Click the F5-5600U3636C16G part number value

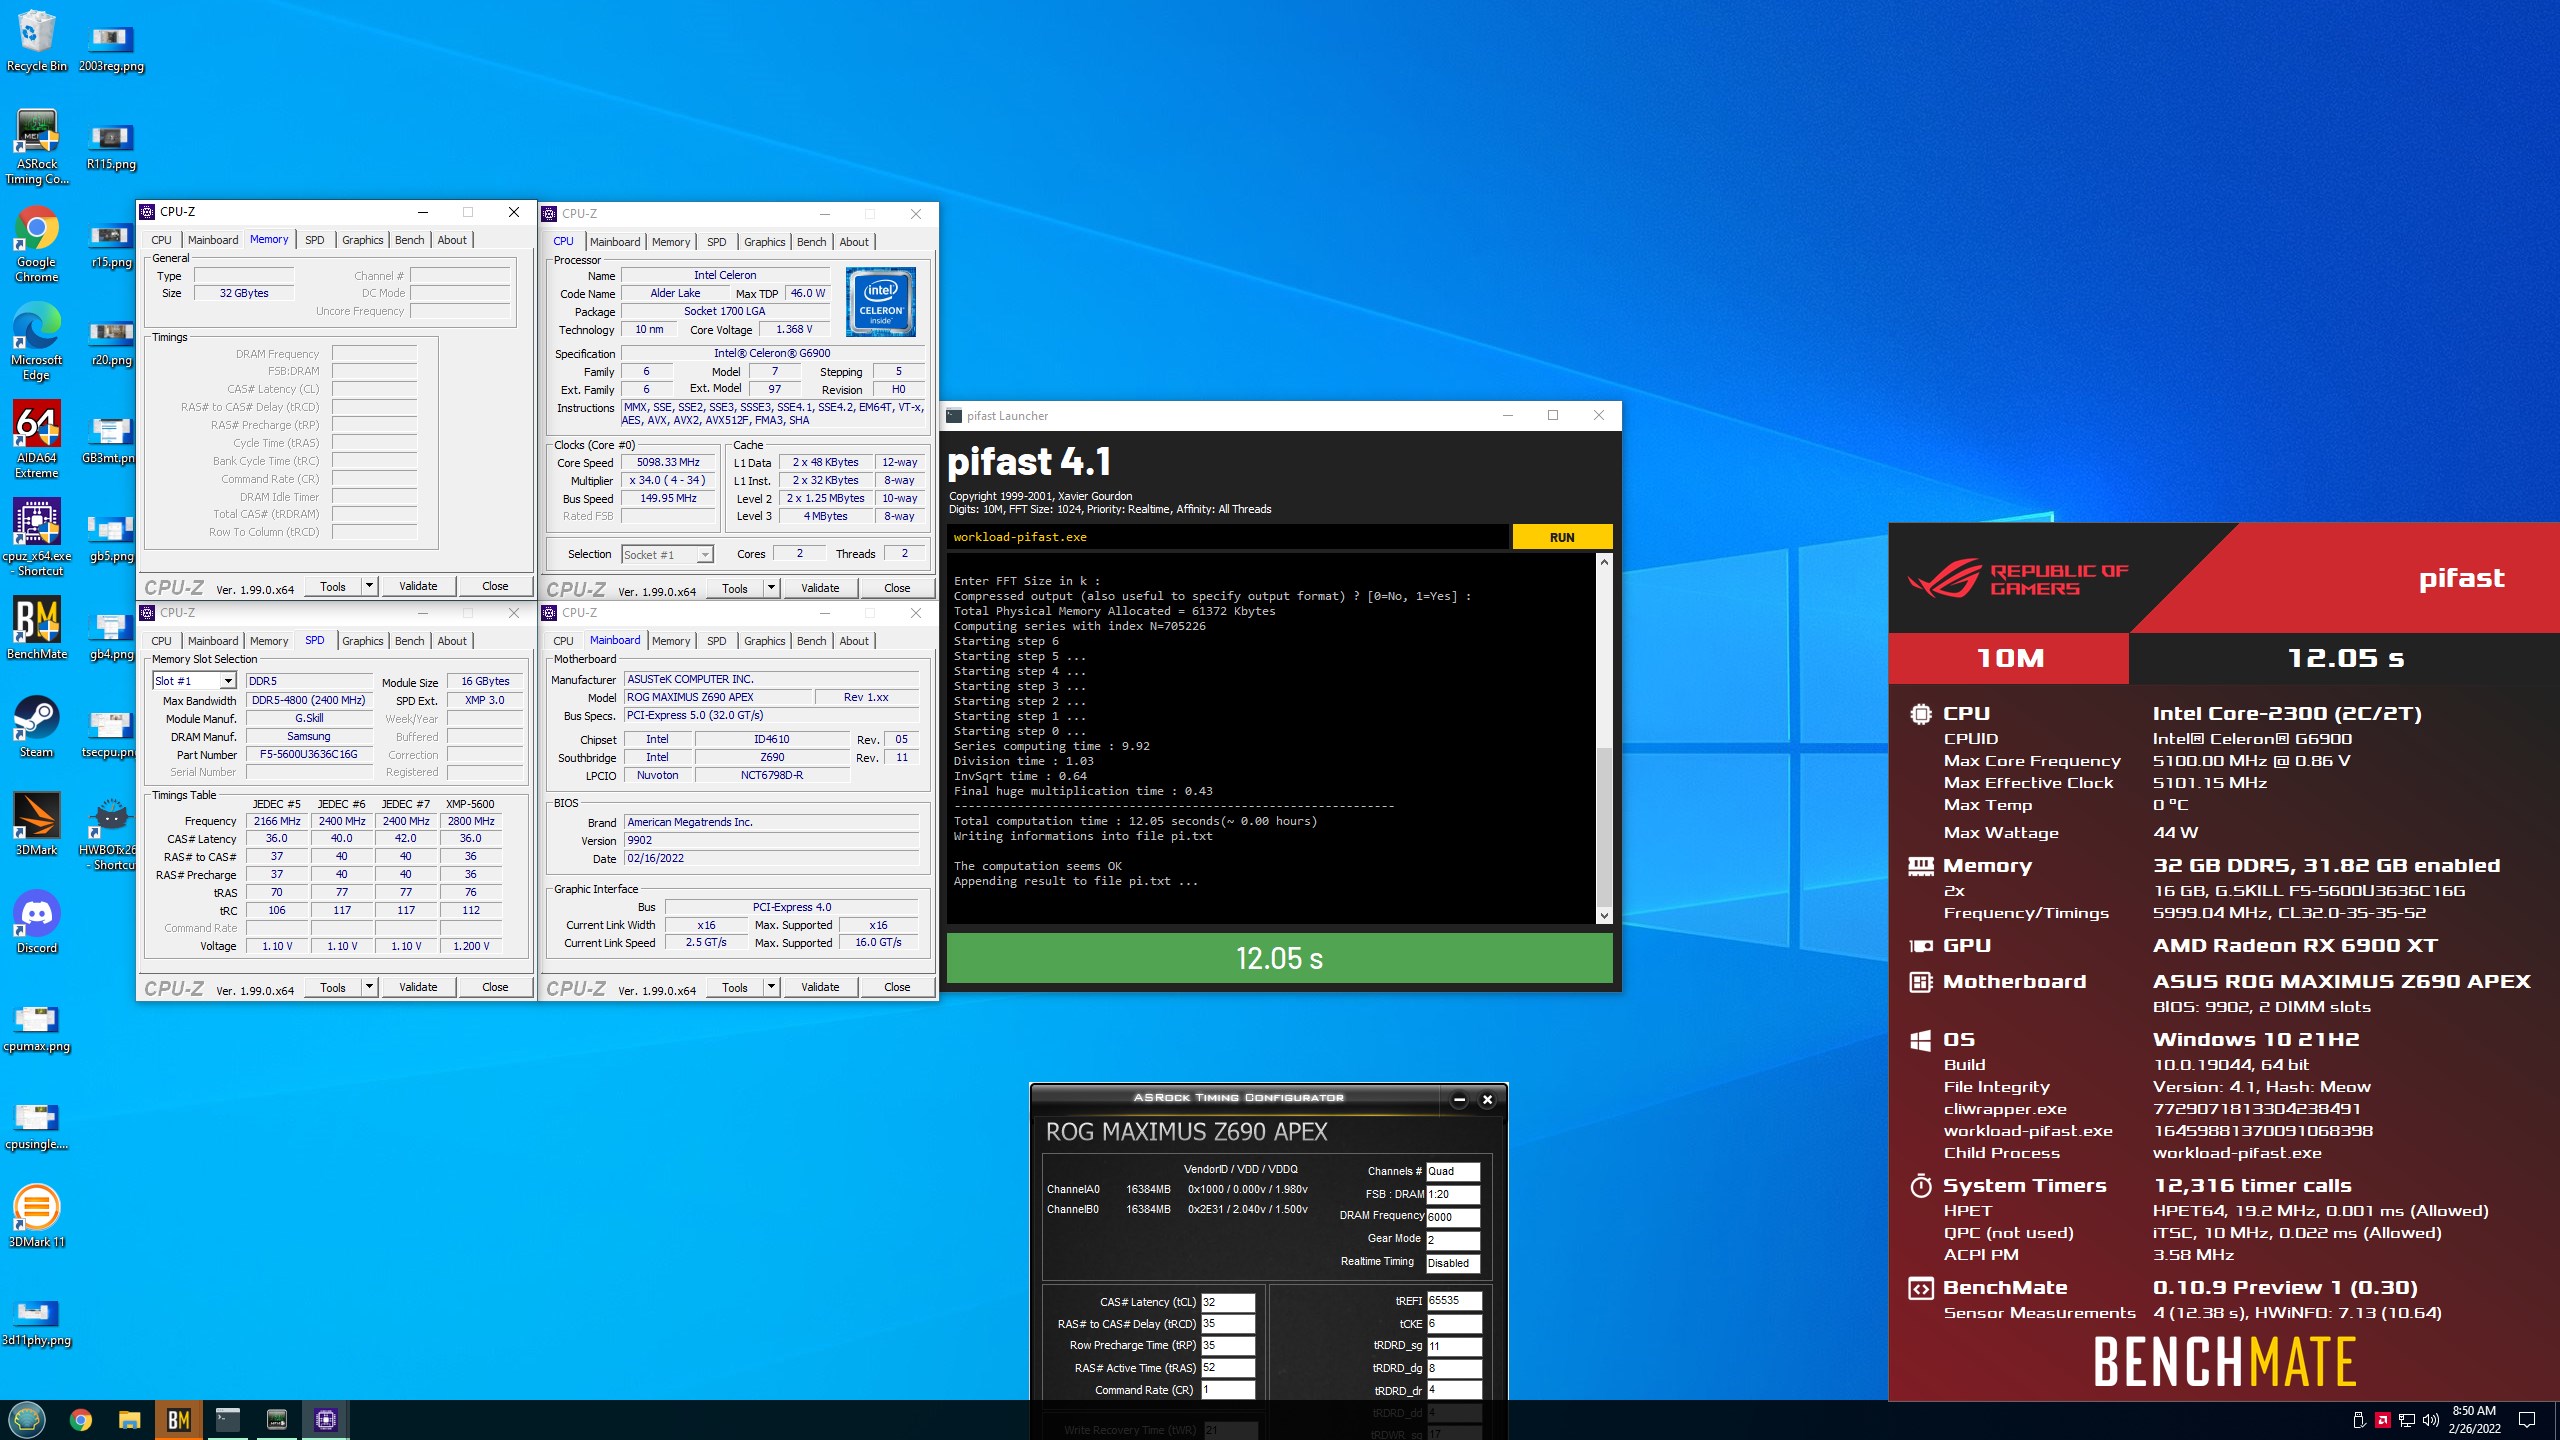point(309,754)
